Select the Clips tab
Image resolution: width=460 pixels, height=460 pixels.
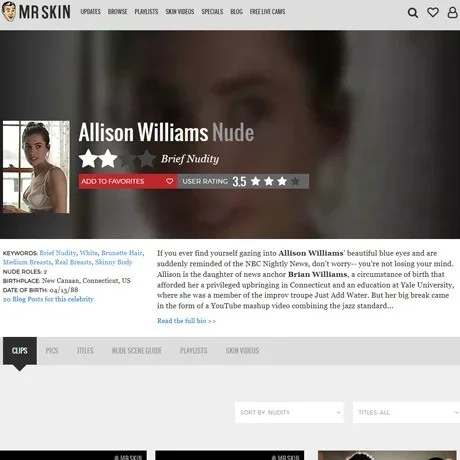tap(20, 351)
